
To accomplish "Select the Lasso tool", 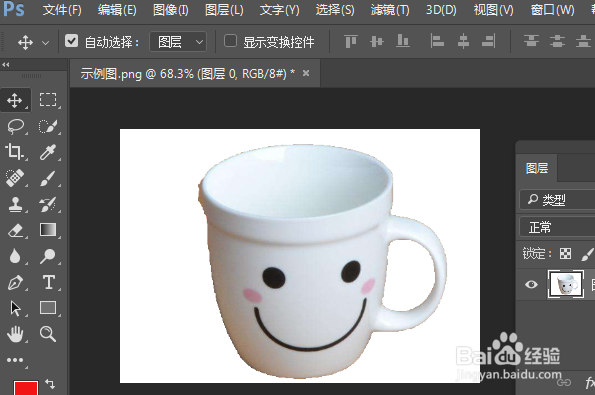I will click(x=16, y=126).
